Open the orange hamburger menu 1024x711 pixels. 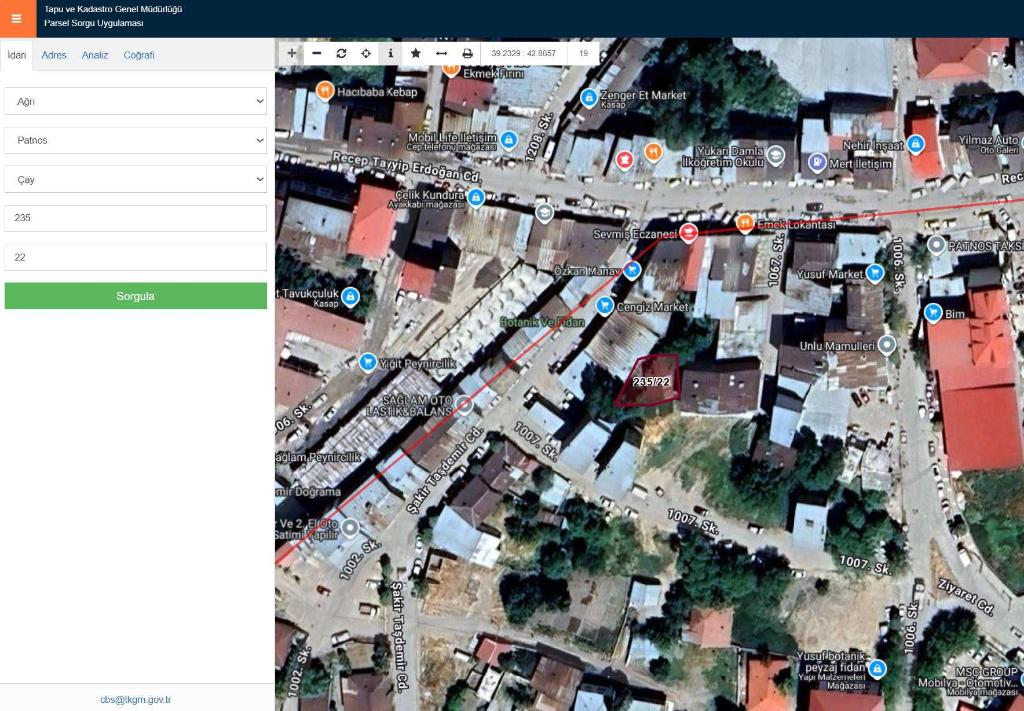[18, 18]
